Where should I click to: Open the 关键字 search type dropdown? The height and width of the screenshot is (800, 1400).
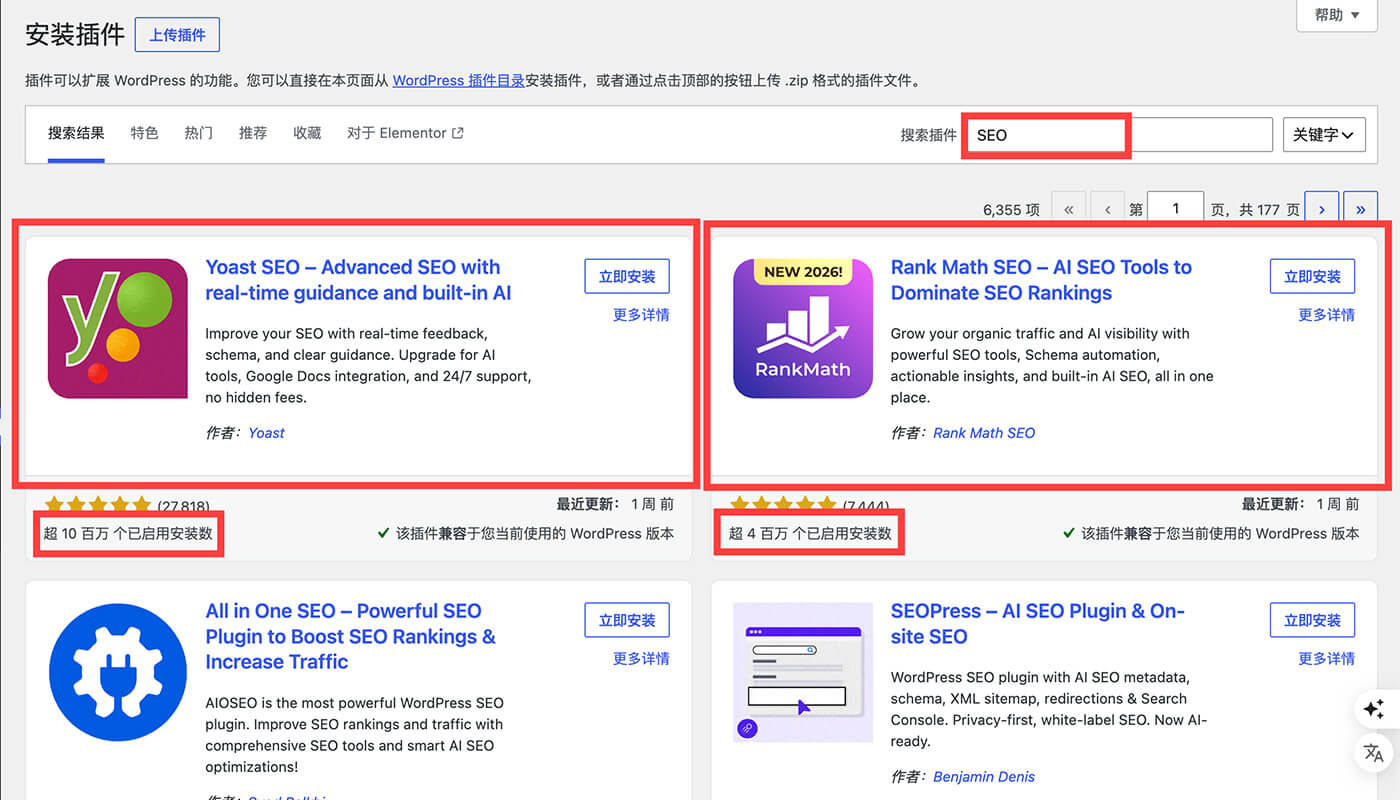tap(1324, 134)
